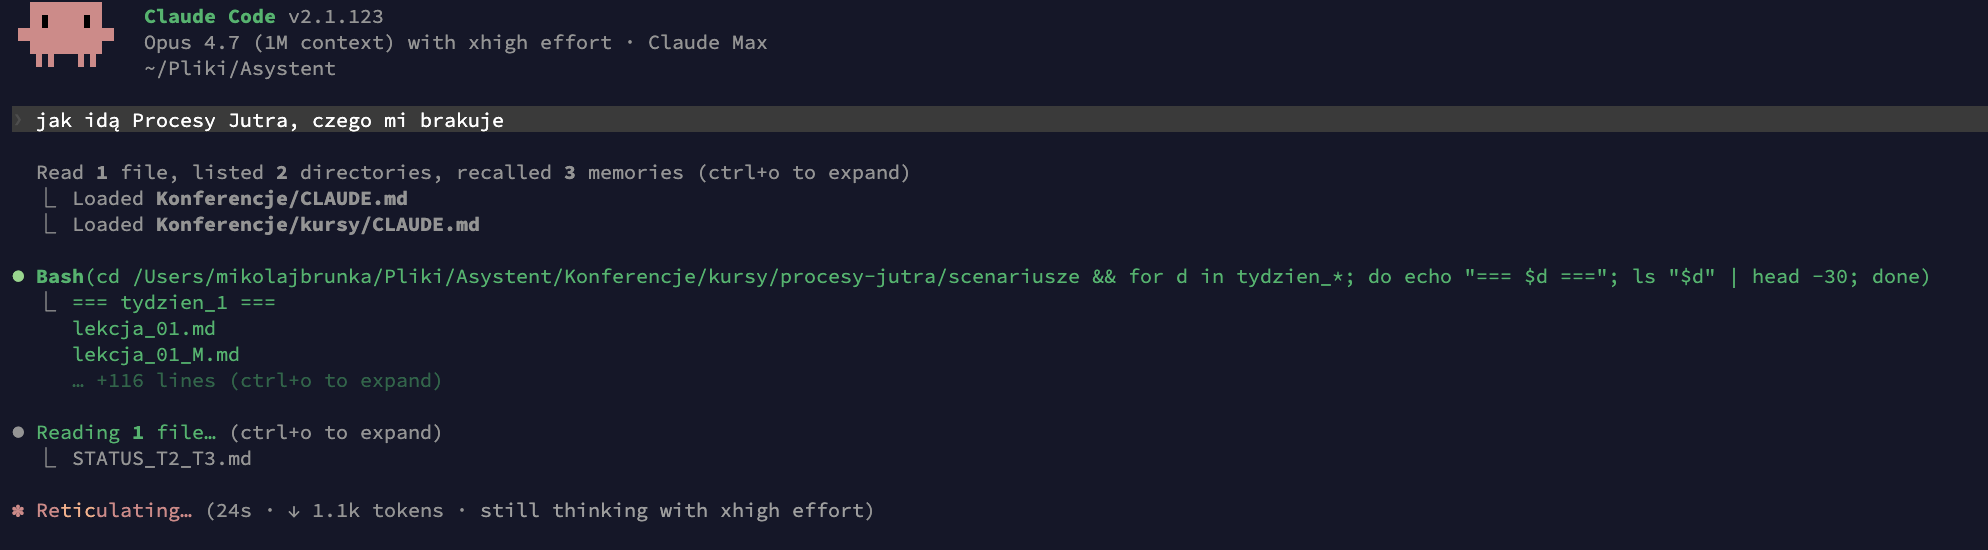Click the green bullet beside the Bash command
The image size is (1988, 550).
(x=18, y=276)
